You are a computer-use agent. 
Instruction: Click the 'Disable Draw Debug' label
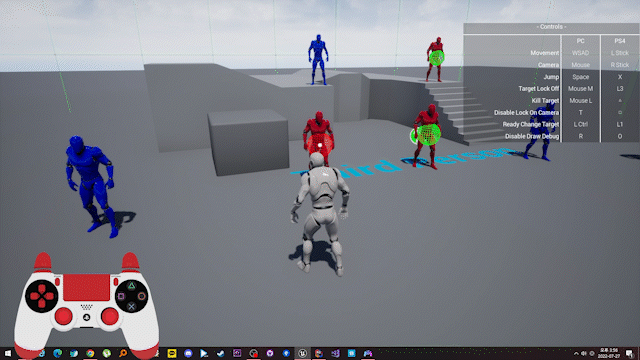click(532, 136)
